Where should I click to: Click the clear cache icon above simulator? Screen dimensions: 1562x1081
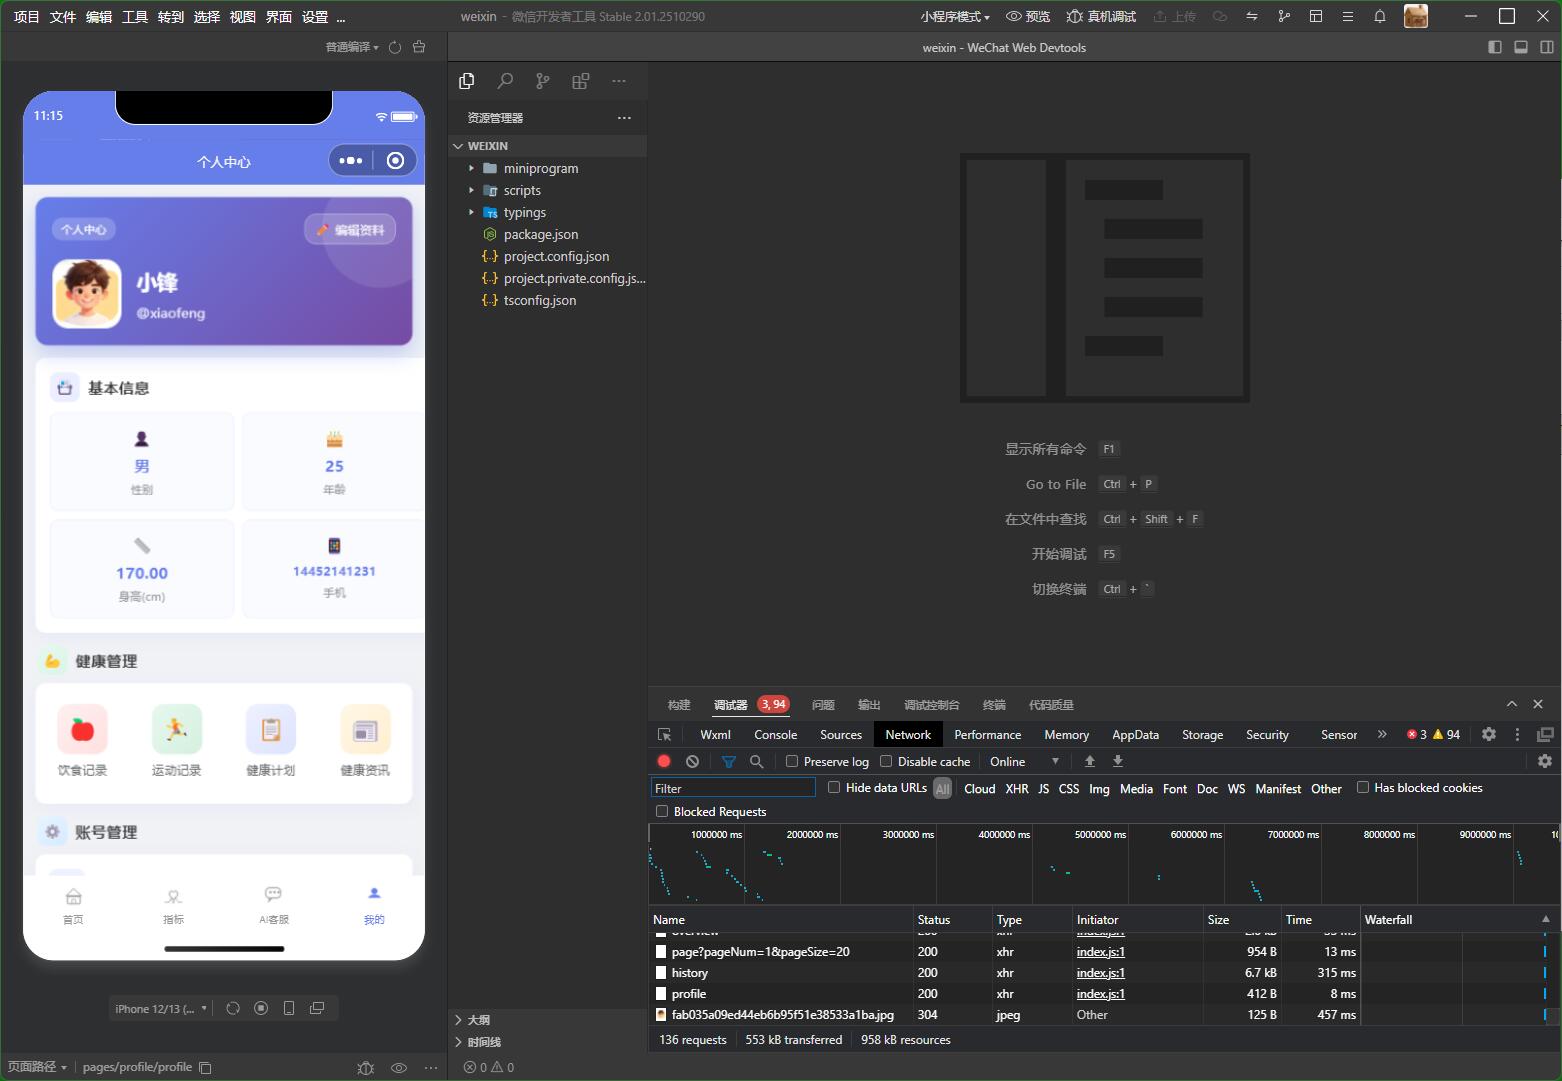[x=419, y=47]
